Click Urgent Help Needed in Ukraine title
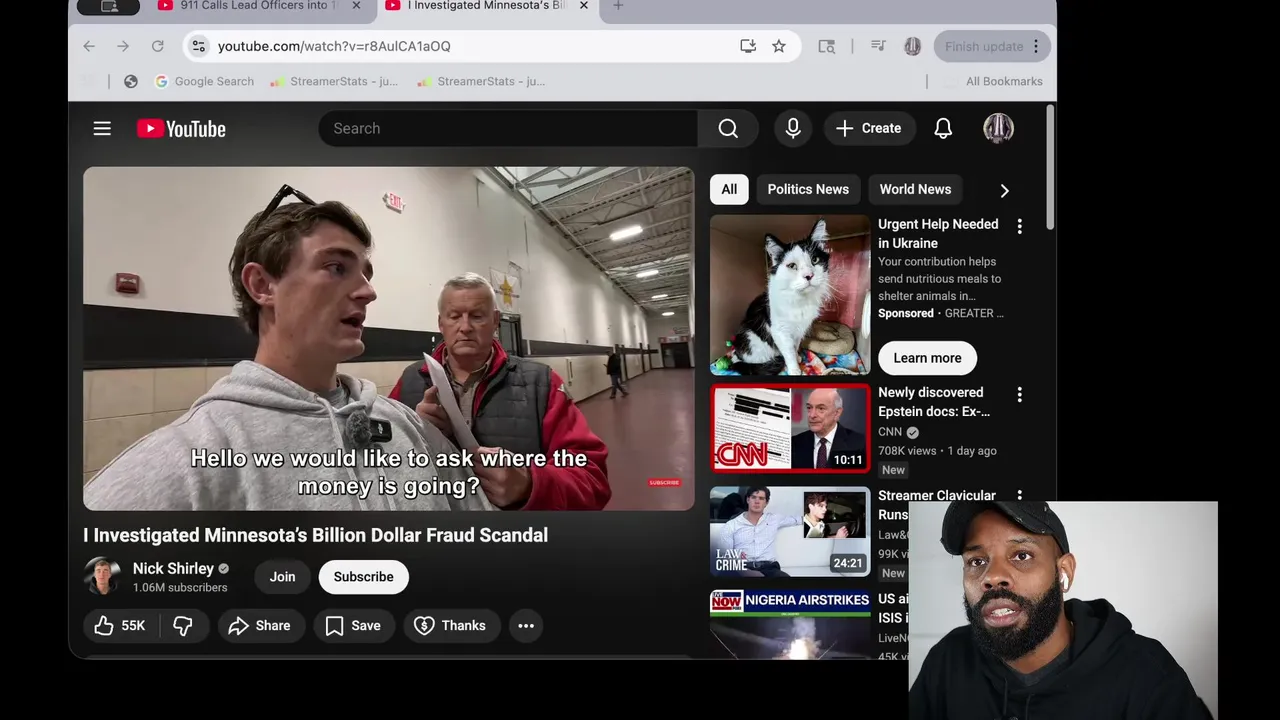The width and height of the screenshot is (1280, 720). pos(938,233)
